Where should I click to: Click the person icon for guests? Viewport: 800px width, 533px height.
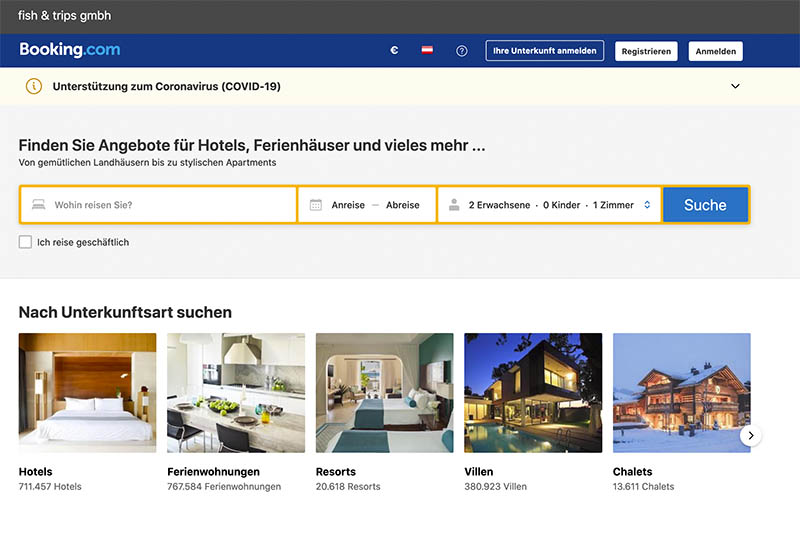(454, 205)
